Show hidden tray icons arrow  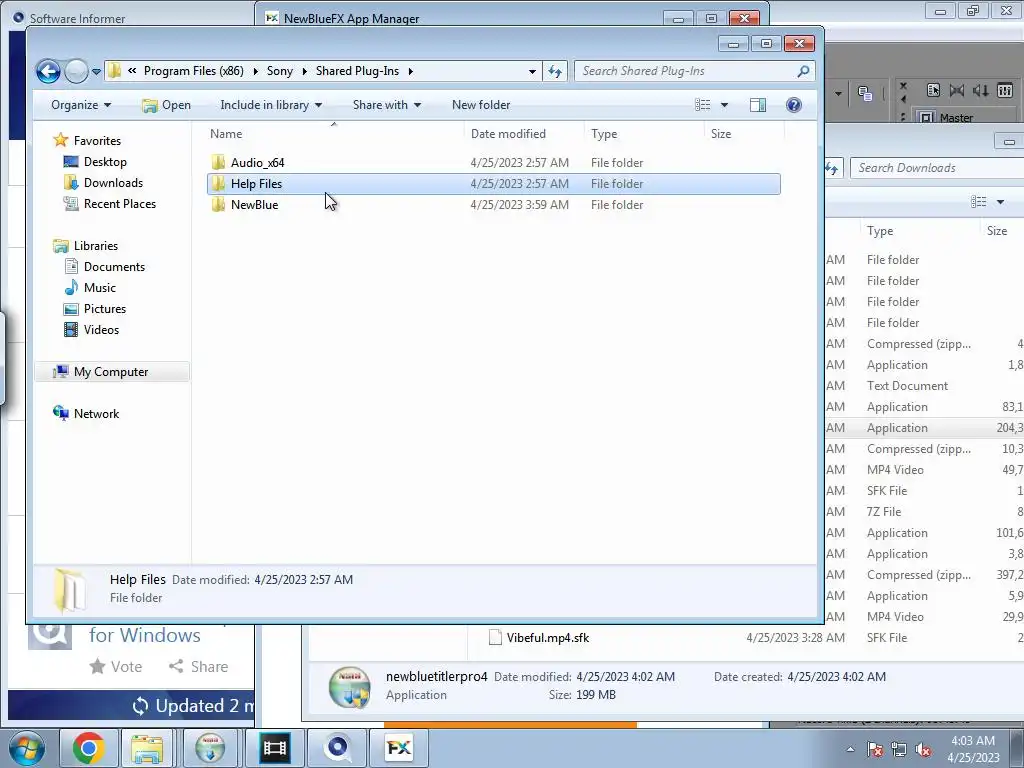850,749
